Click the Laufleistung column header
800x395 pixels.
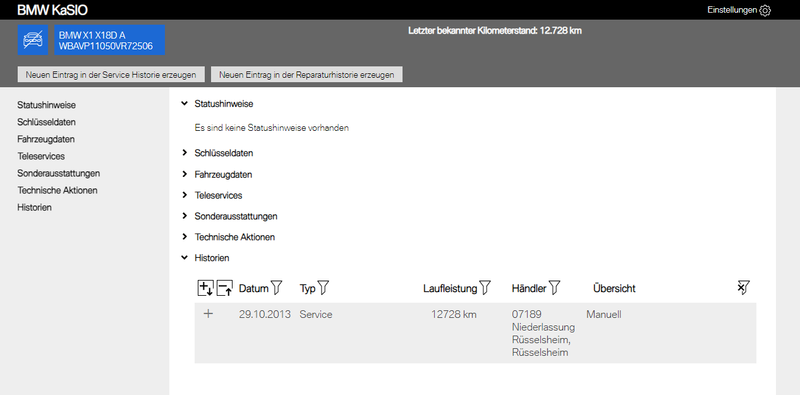pos(450,288)
